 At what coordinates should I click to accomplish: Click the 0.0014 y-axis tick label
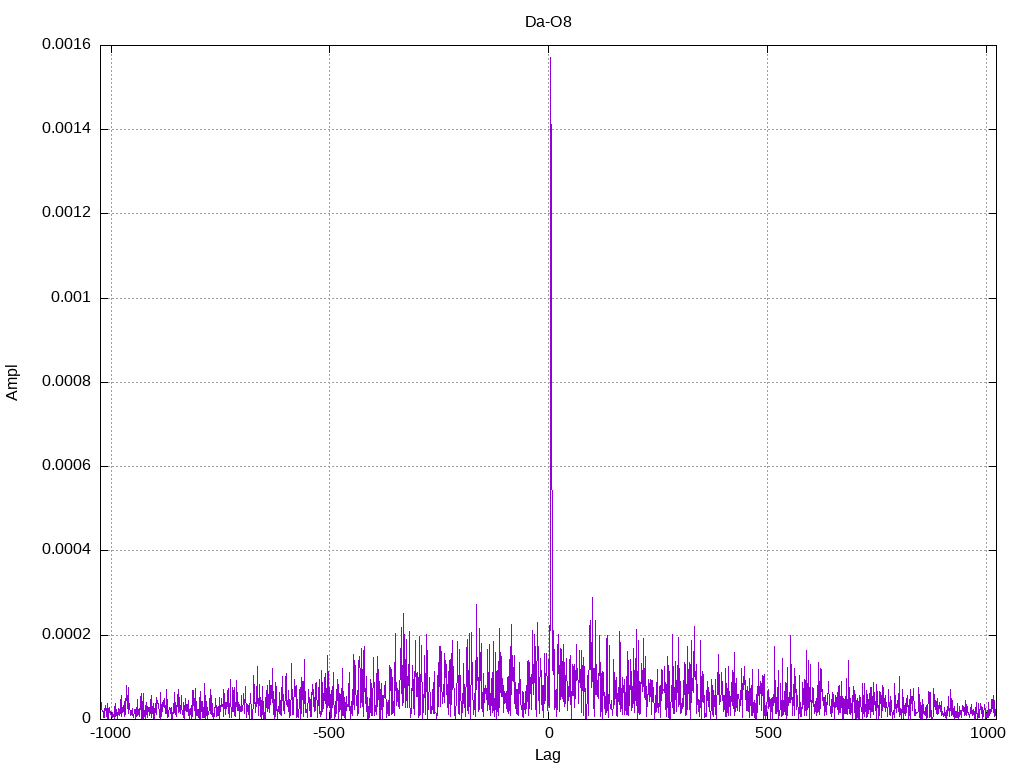pyautogui.click(x=66, y=129)
